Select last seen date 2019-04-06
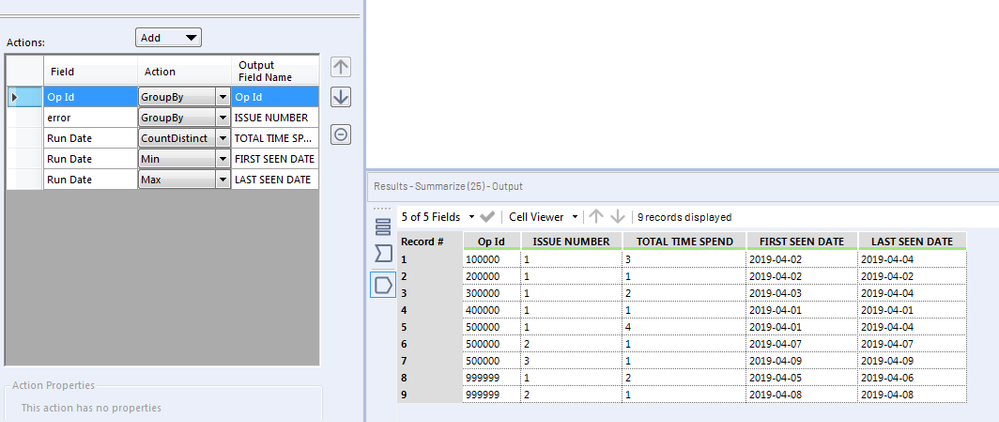The height and width of the screenshot is (422, 999). click(x=913, y=377)
